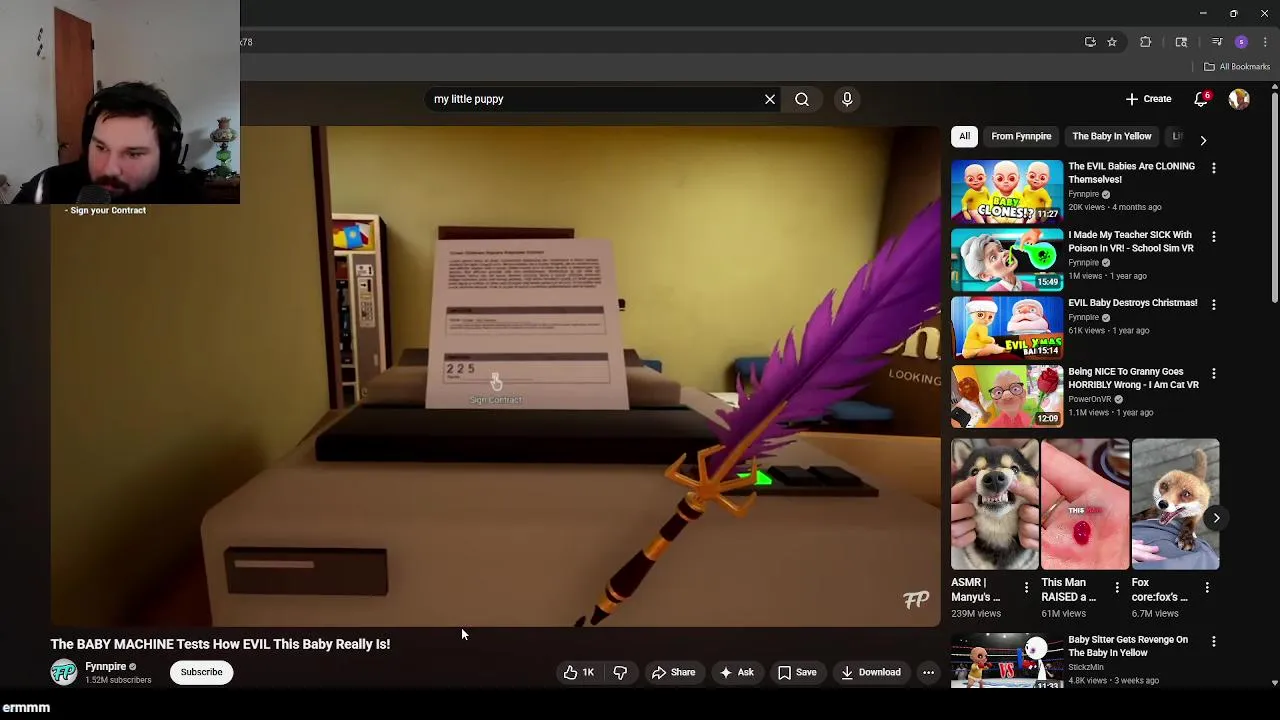
Task: Ask about this video
Action: point(737,672)
